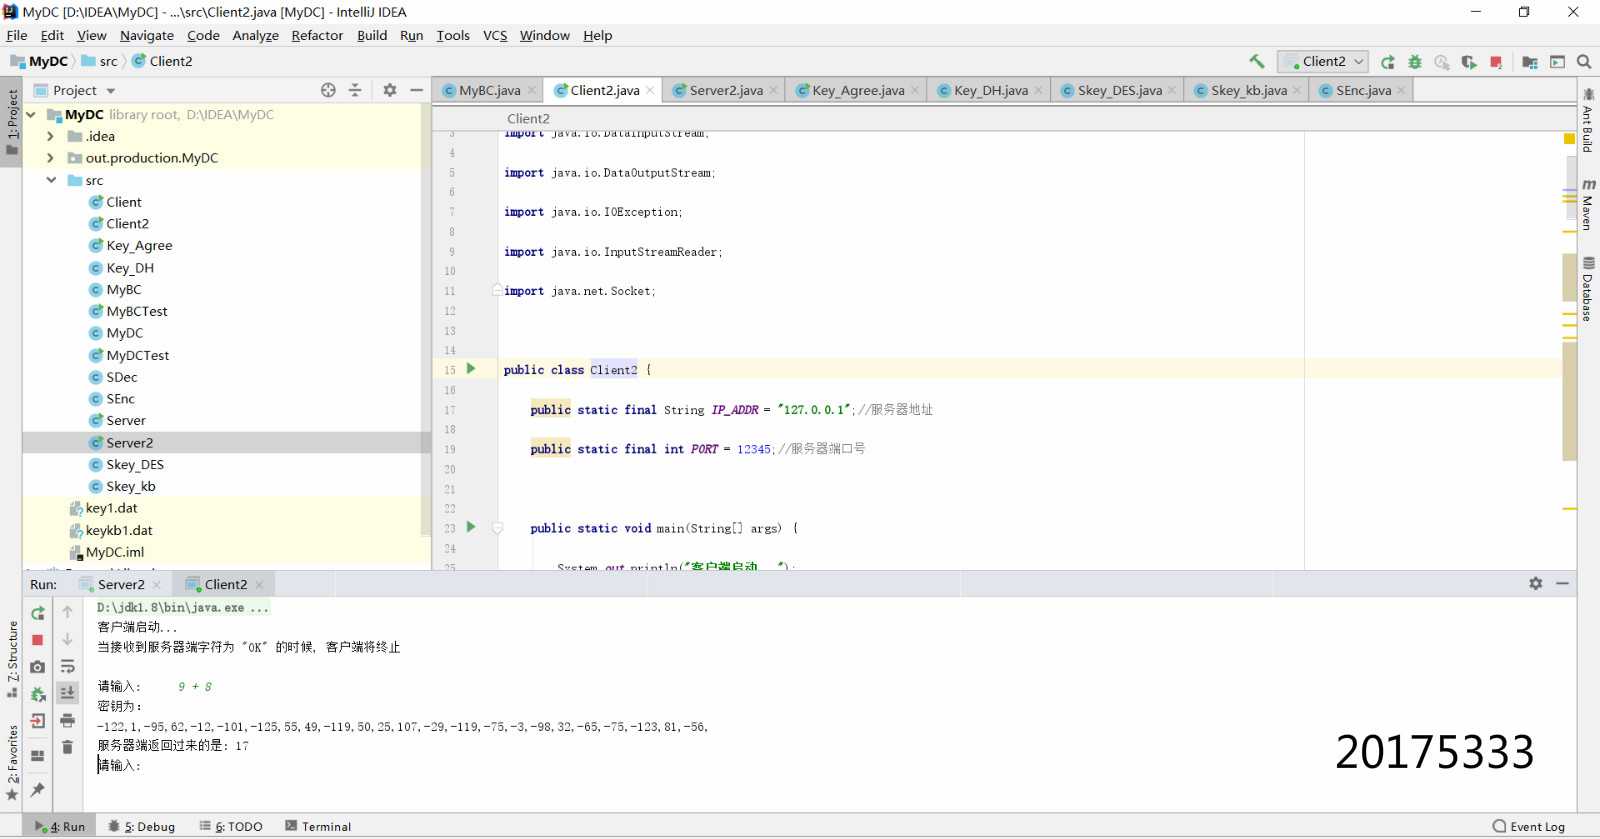The width and height of the screenshot is (1600, 839).
Task: Open the Analyze menu
Action: pyautogui.click(x=255, y=35)
